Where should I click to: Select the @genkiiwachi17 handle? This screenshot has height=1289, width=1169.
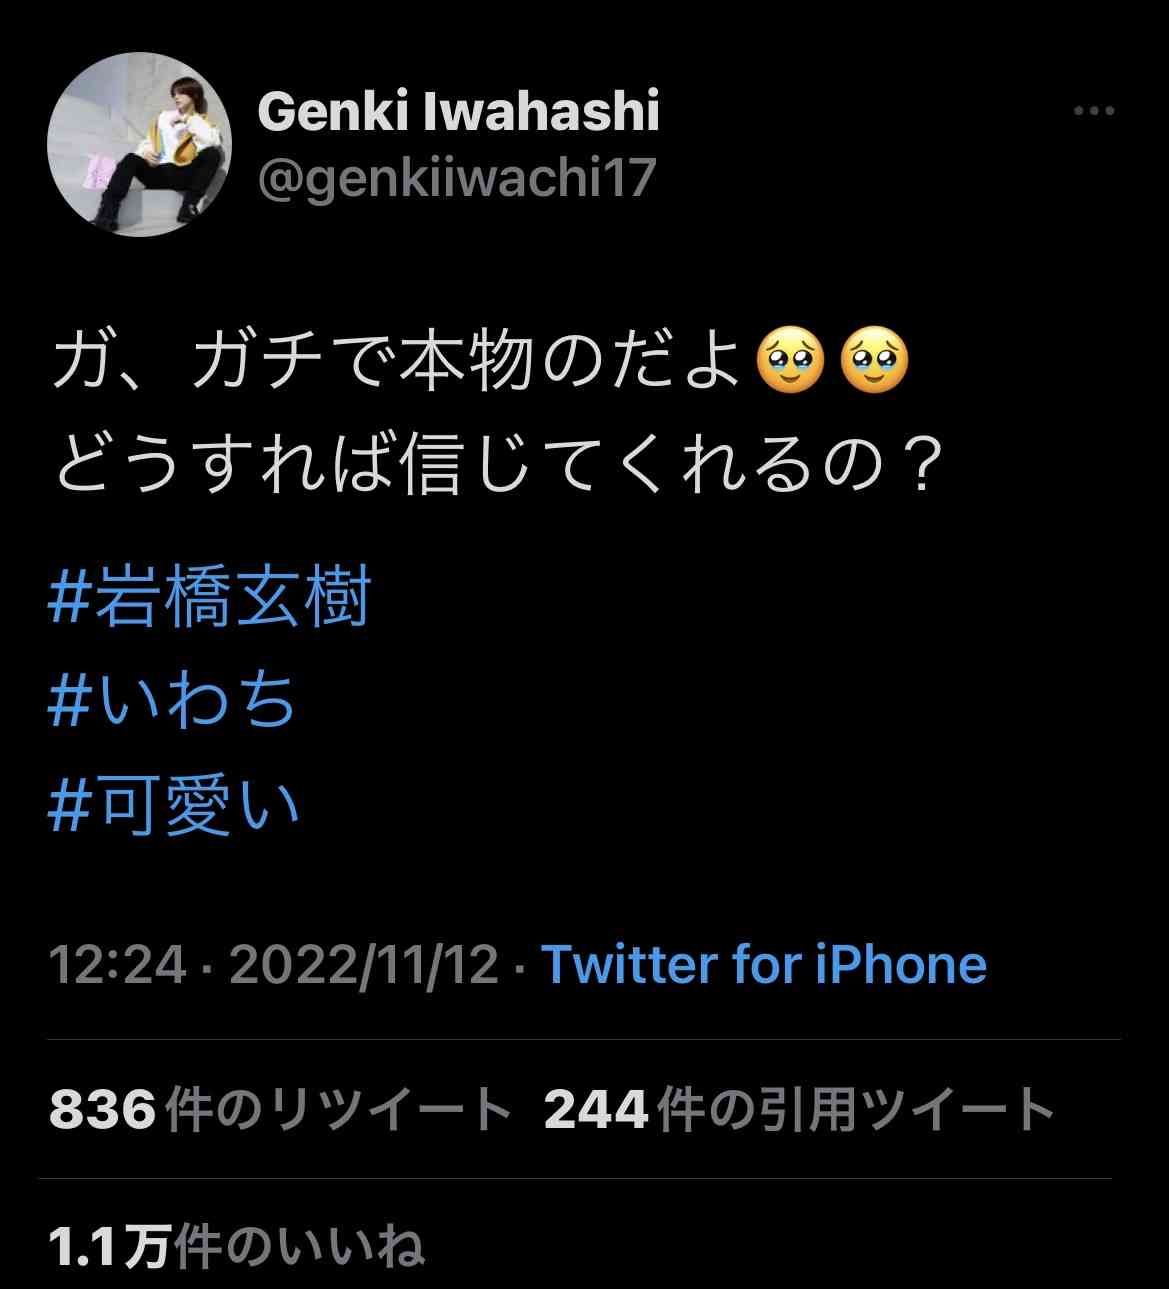click(456, 179)
